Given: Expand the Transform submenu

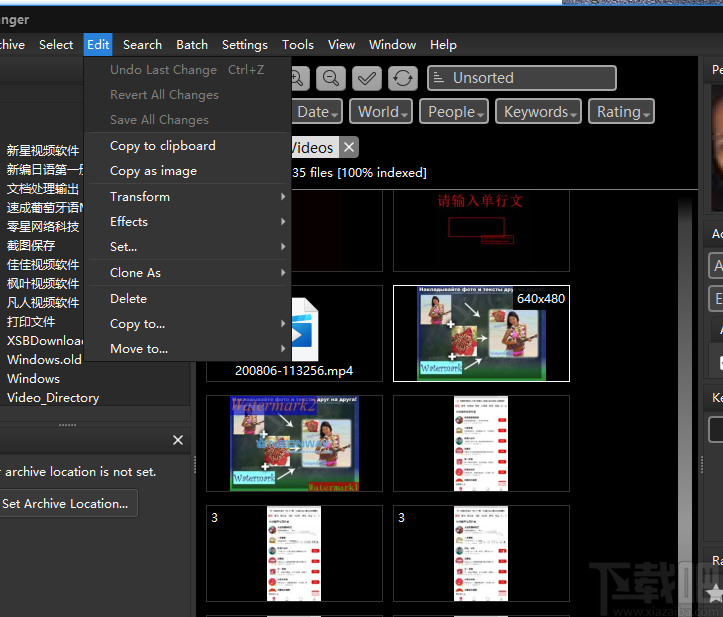Looking at the screenshot, I should (187, 197).
